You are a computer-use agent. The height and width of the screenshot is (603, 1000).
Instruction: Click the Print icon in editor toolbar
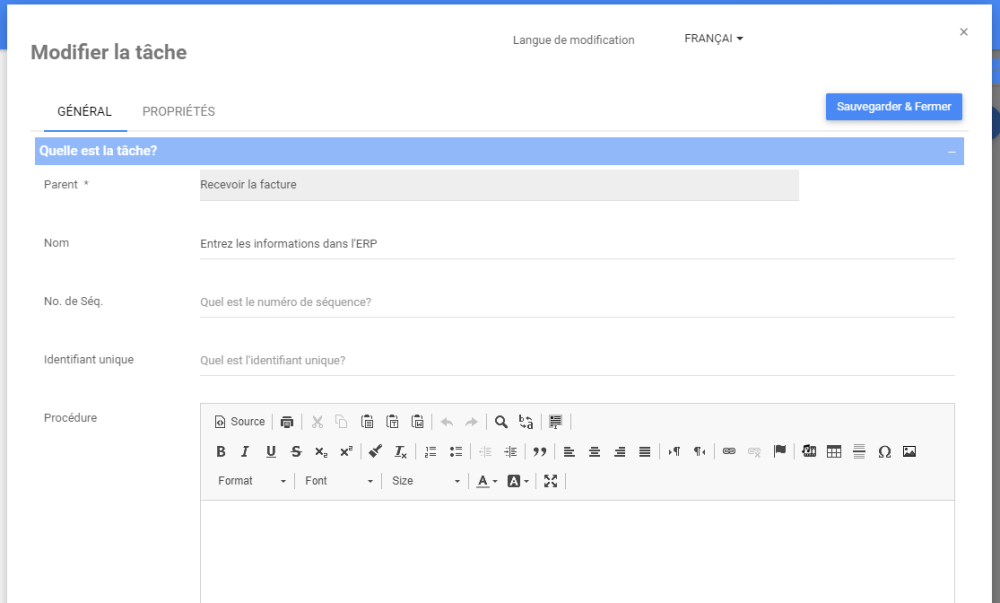click(x=287, y=421)
